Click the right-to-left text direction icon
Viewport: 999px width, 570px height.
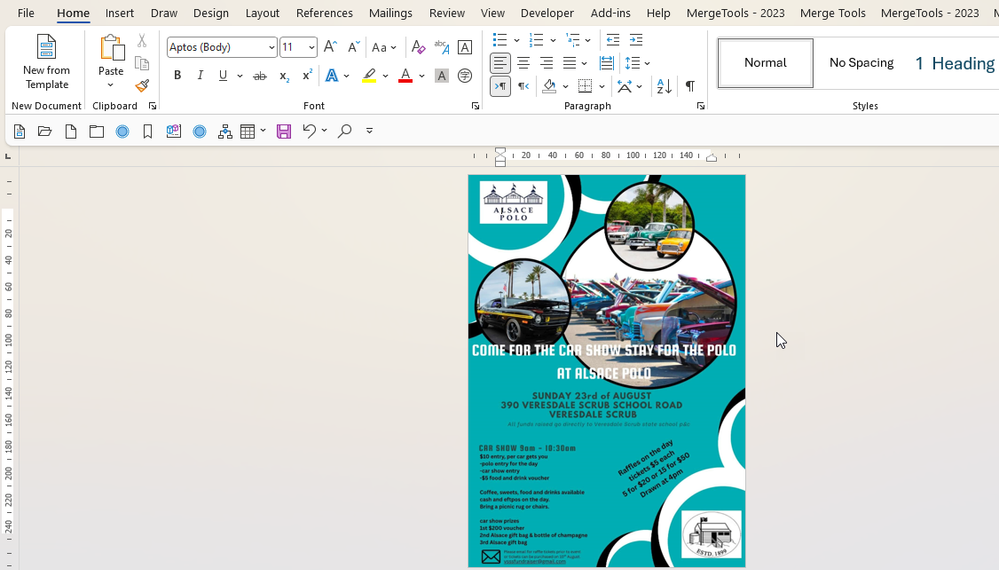[x=523, y=86]
